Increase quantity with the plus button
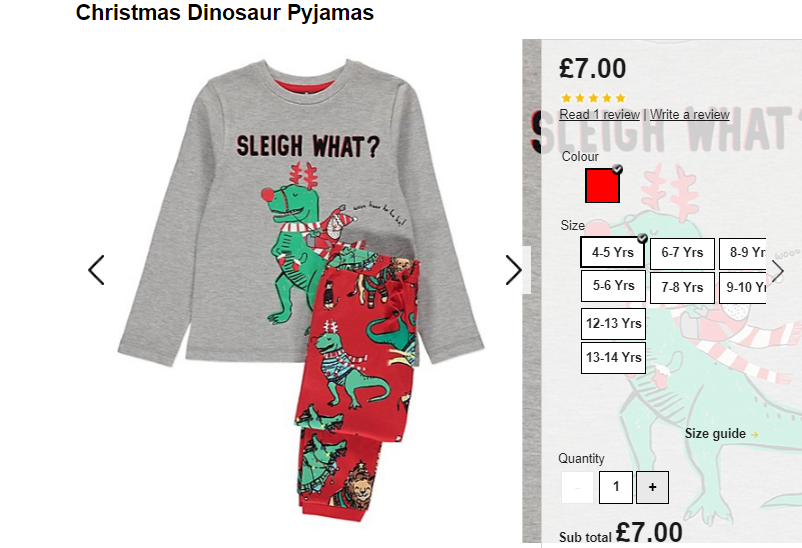 (652, 487)
